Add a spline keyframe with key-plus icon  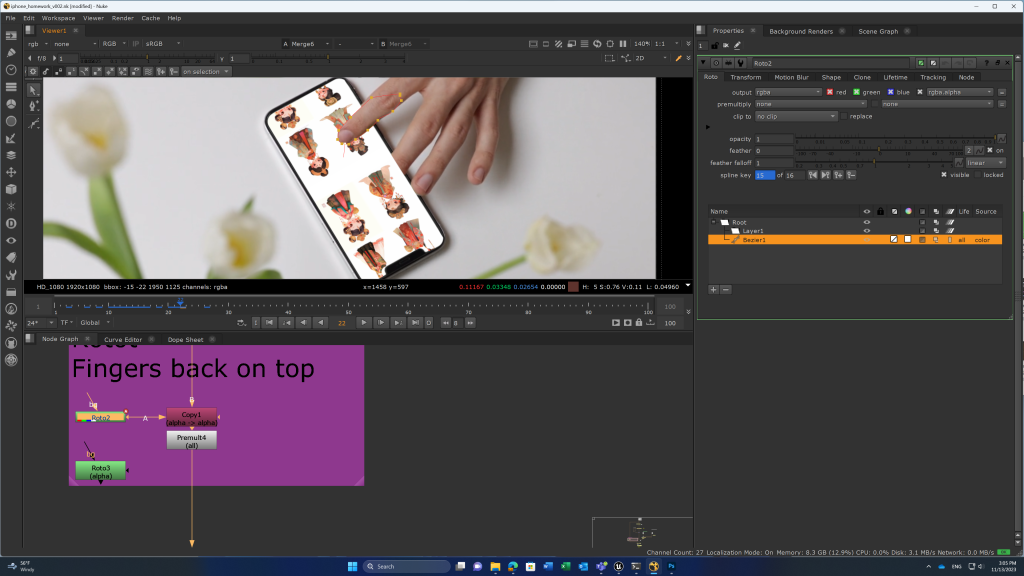(x=839, y=175)
